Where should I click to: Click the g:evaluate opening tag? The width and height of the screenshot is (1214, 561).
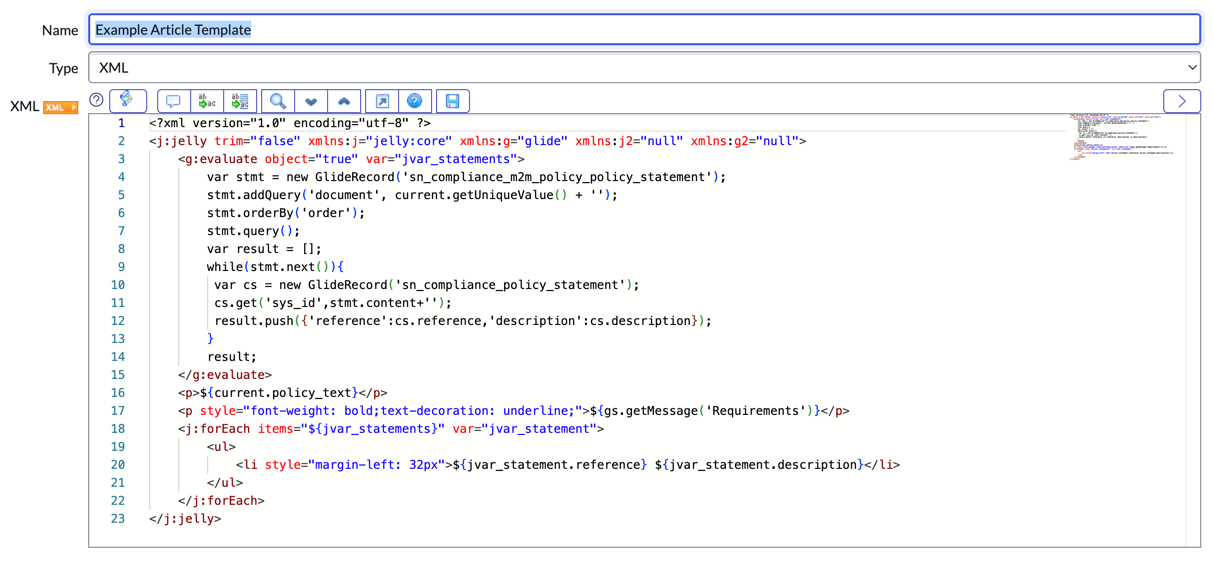[351, 159]
